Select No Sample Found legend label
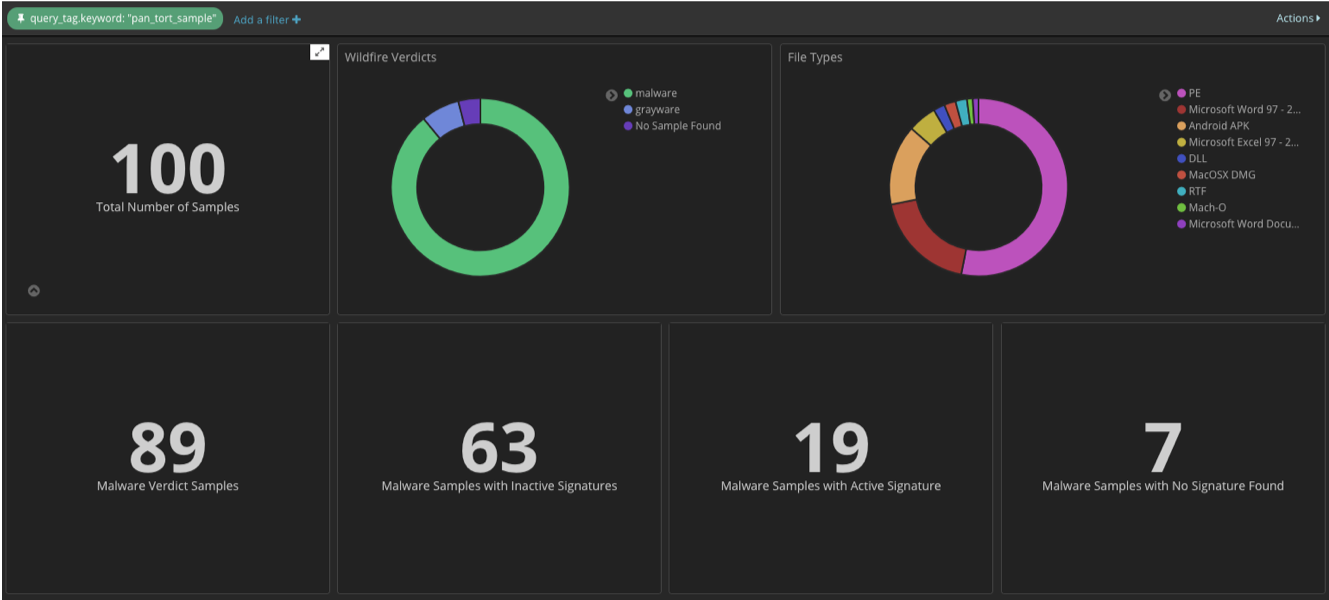 tap(678, 126)
